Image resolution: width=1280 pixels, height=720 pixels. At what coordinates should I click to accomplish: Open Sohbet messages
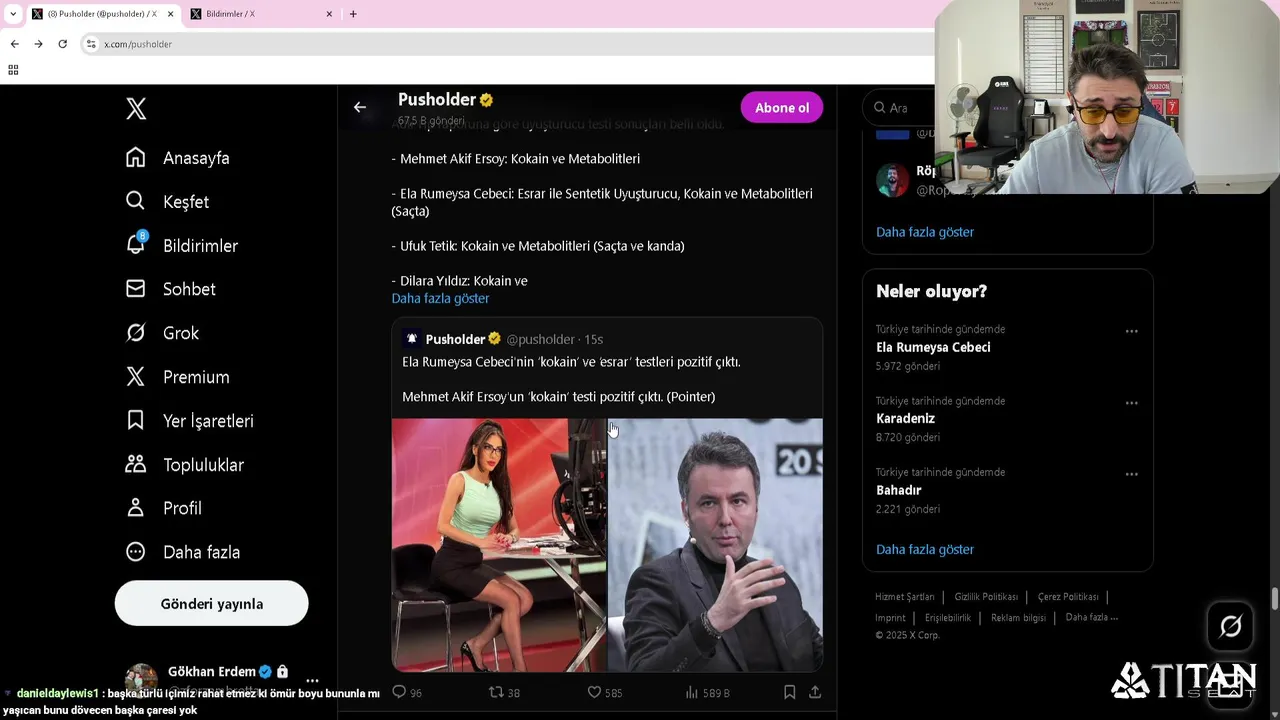click(171, 289)
